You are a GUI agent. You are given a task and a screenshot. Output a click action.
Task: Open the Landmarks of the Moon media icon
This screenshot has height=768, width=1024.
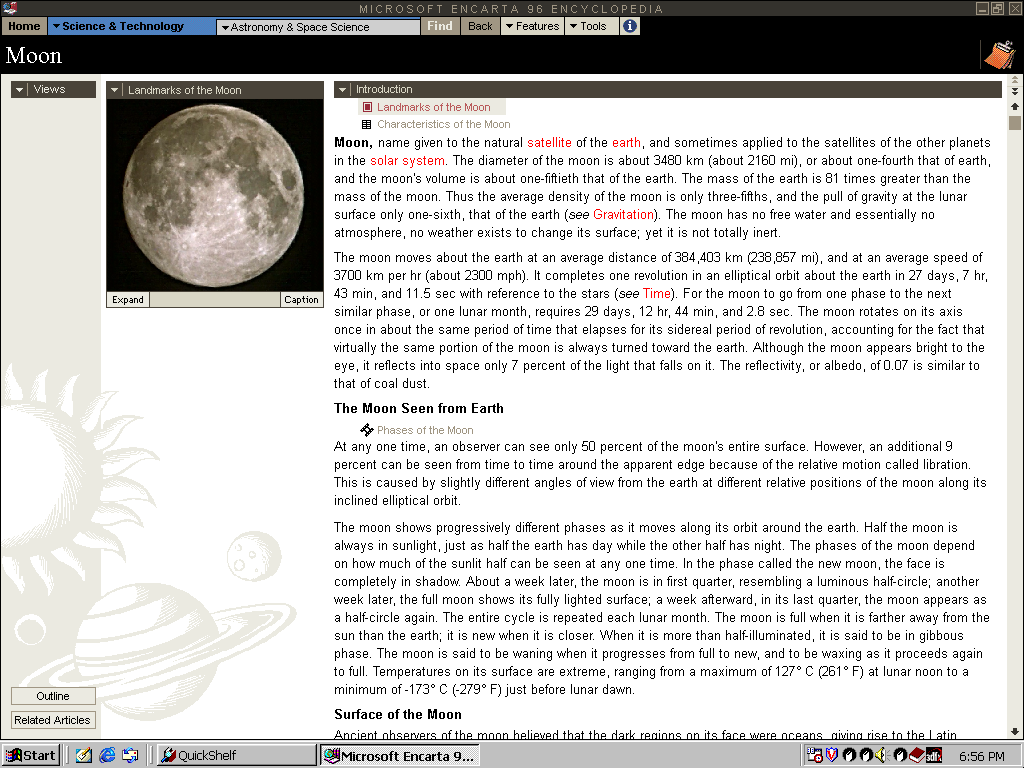[367, 107]
